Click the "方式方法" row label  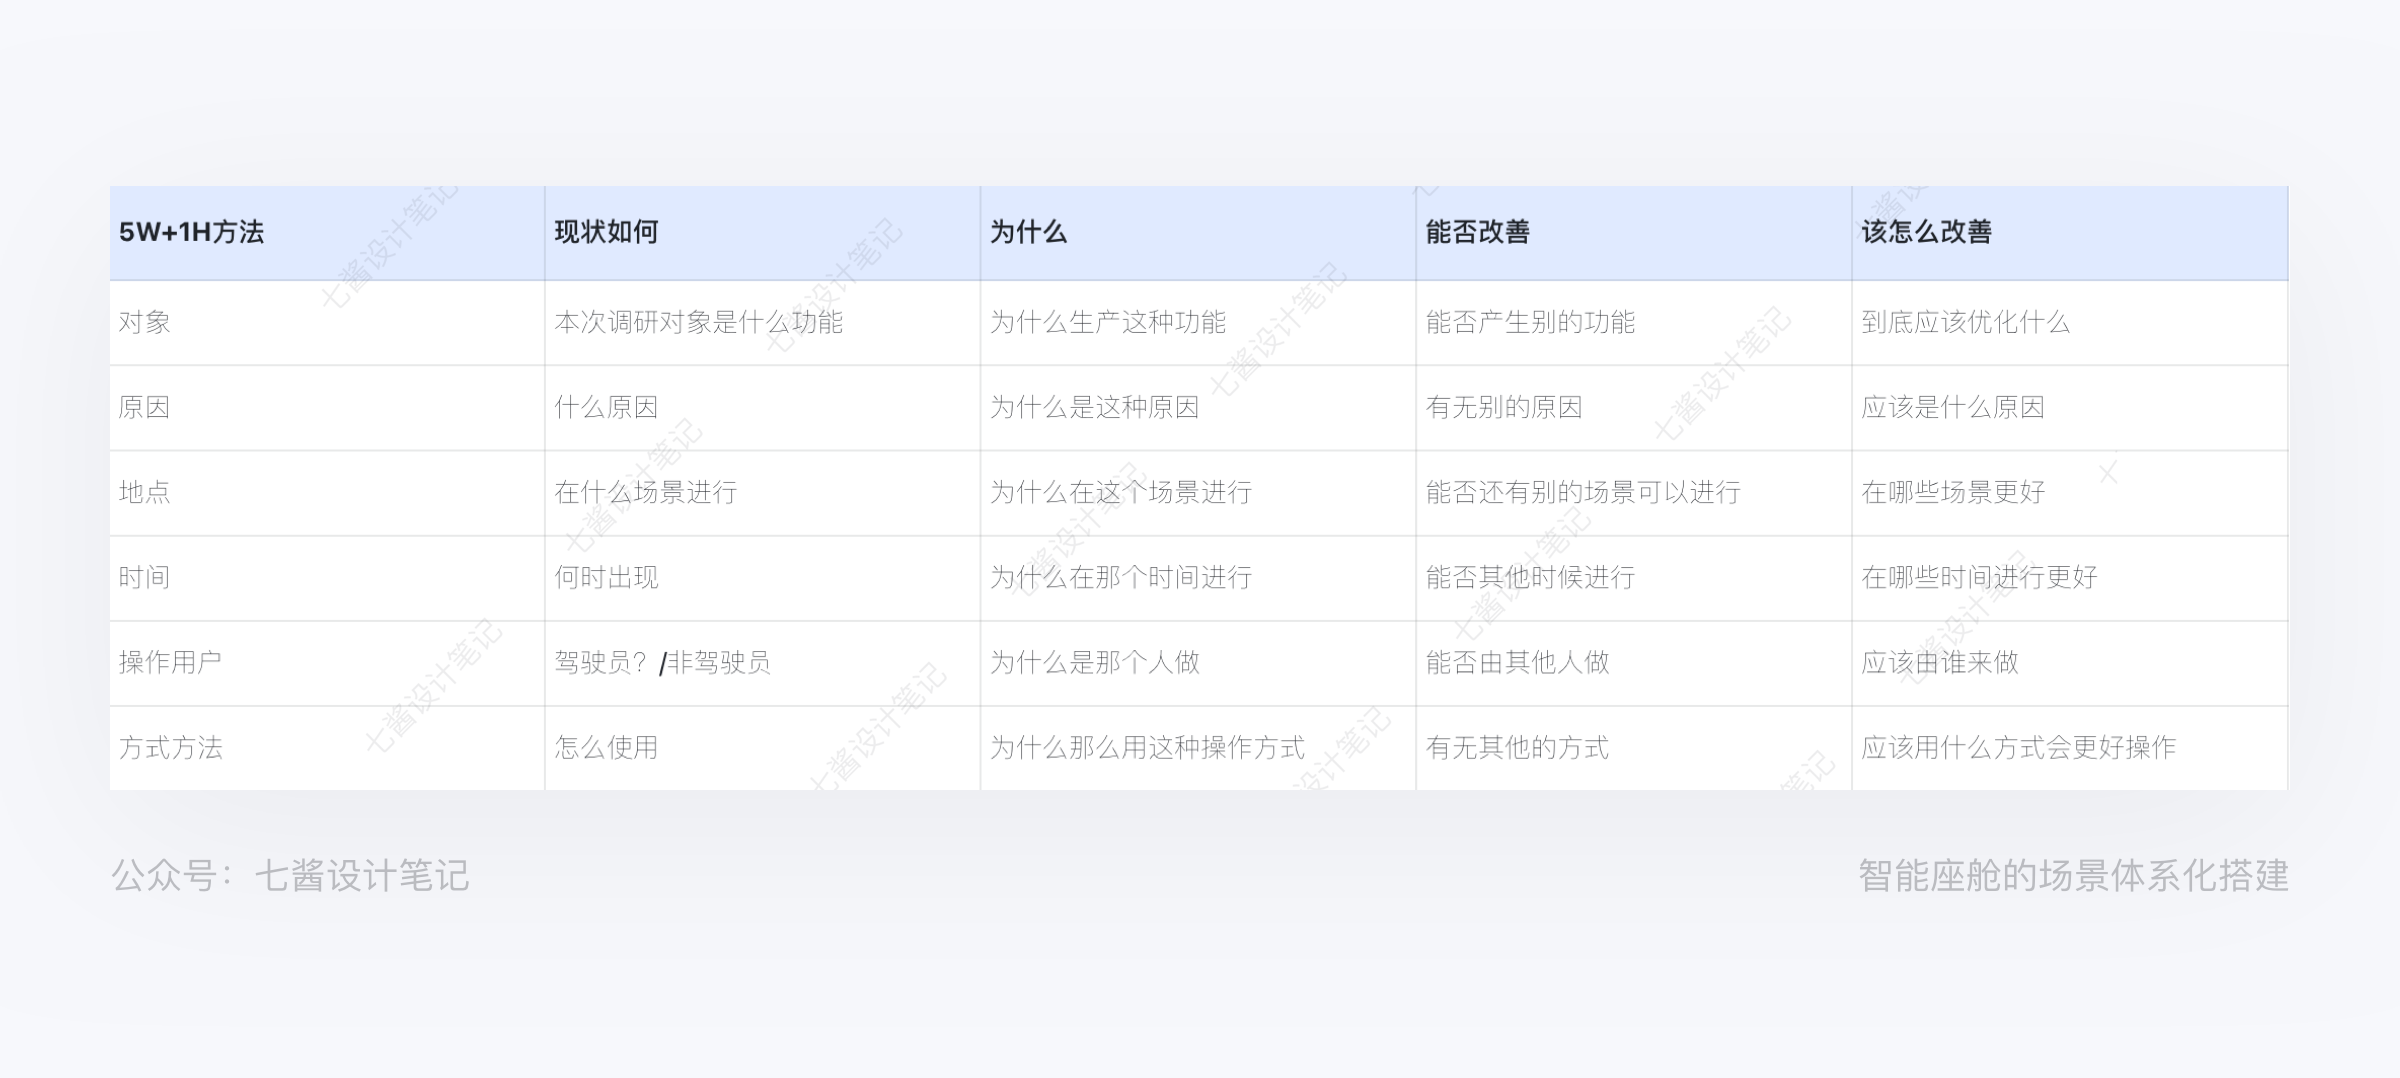(x=327, y=747)
